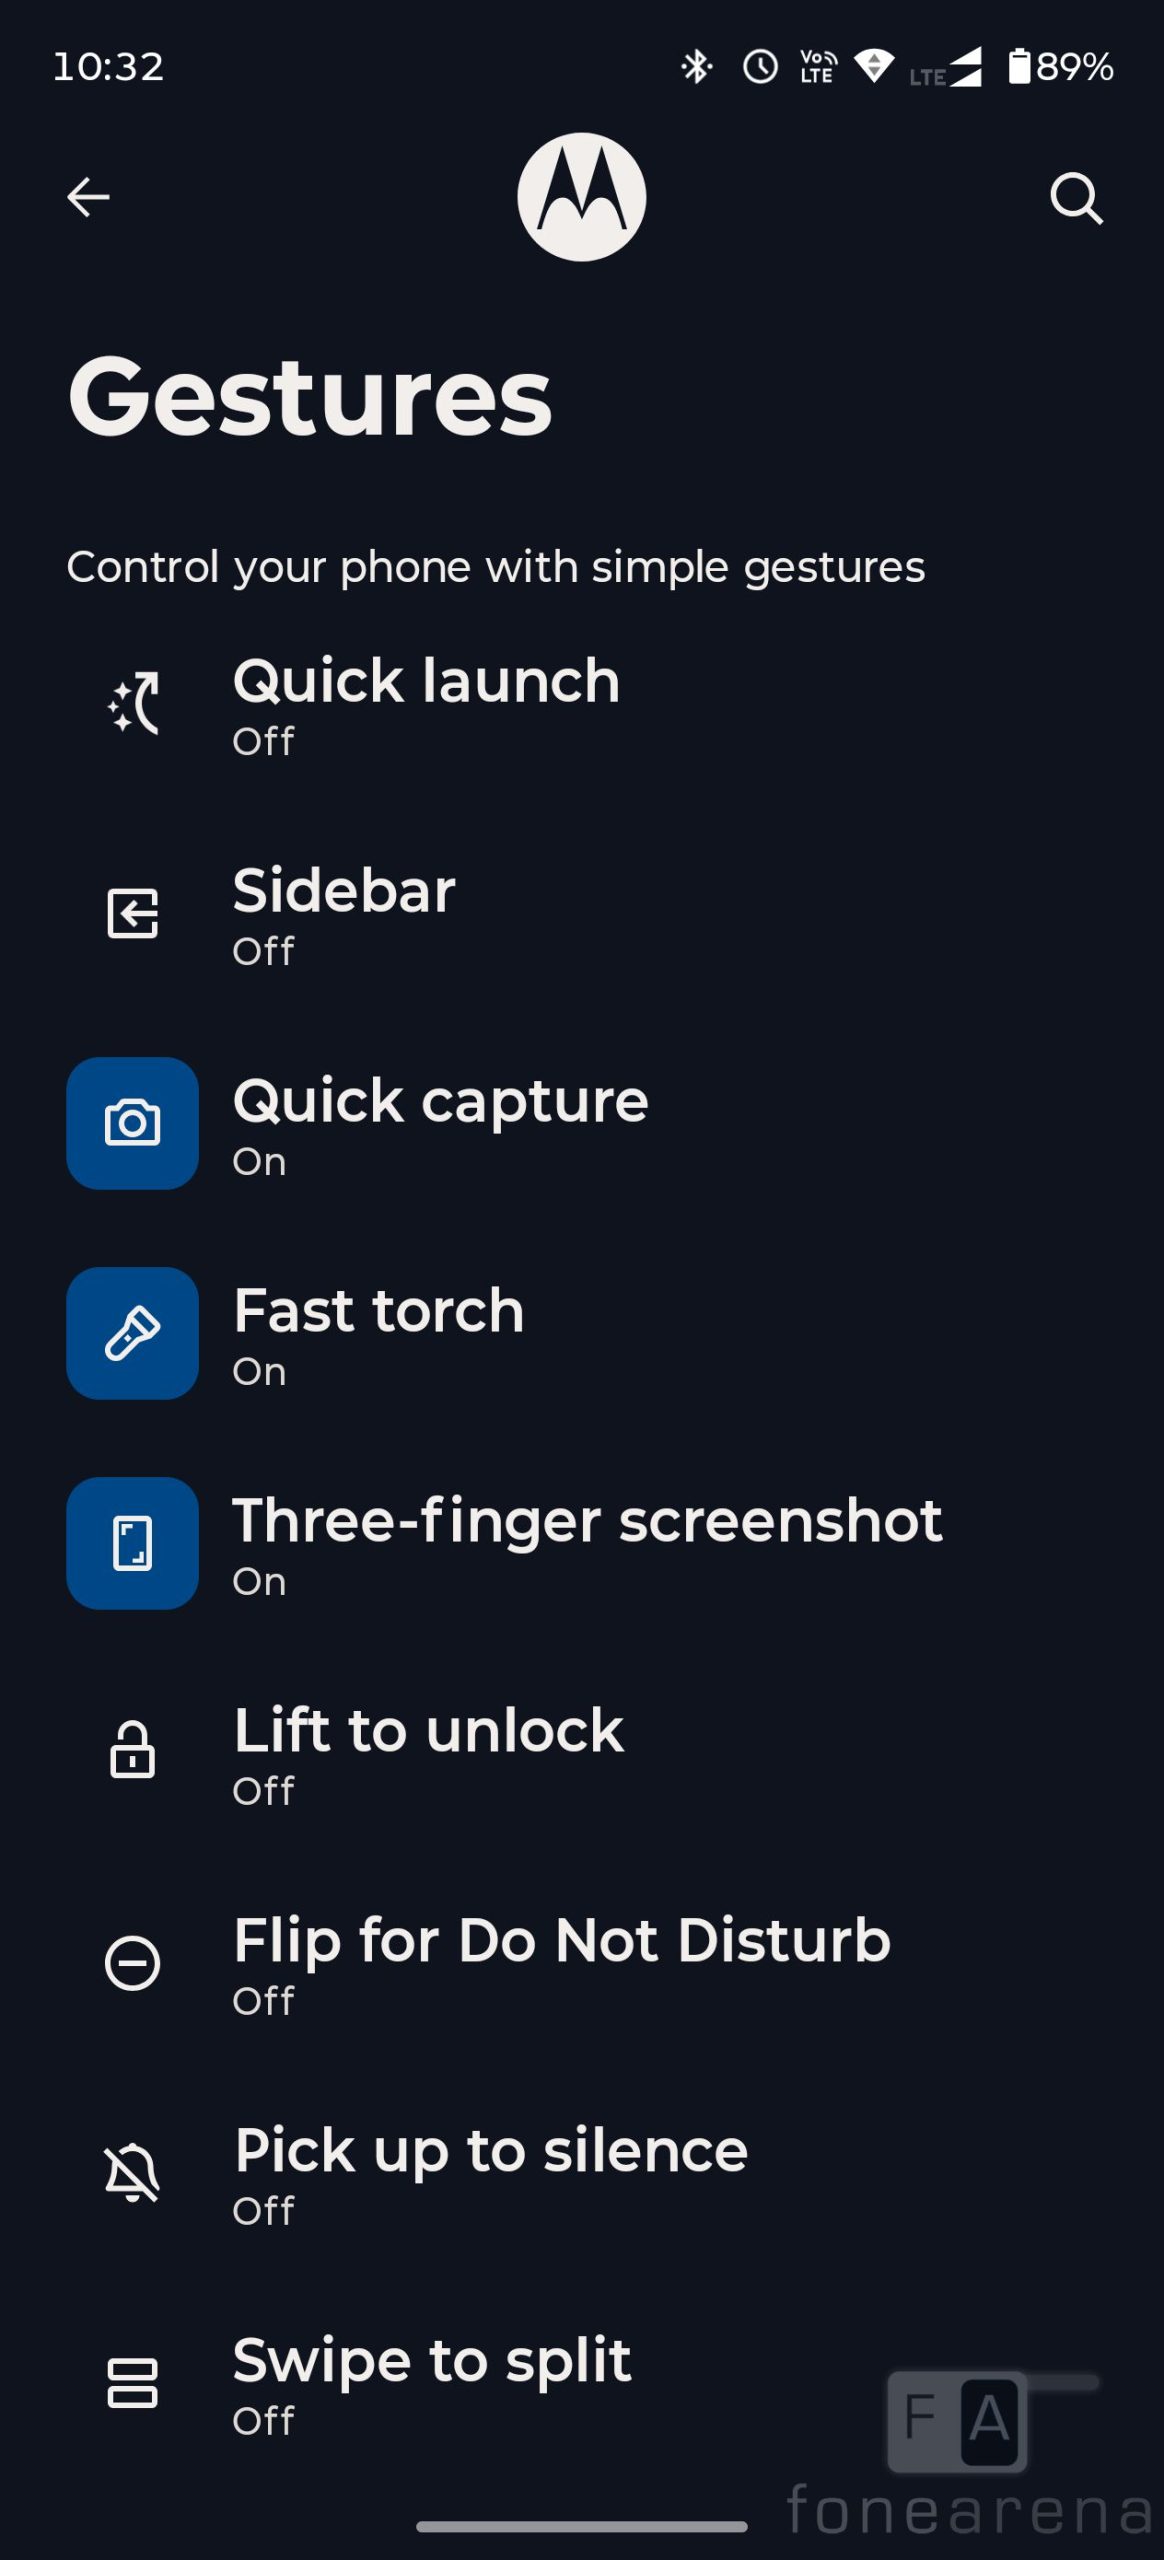The image size is (1164, 2560).
Task: Open the Sidebar gesture option
Action: [344, 913]
